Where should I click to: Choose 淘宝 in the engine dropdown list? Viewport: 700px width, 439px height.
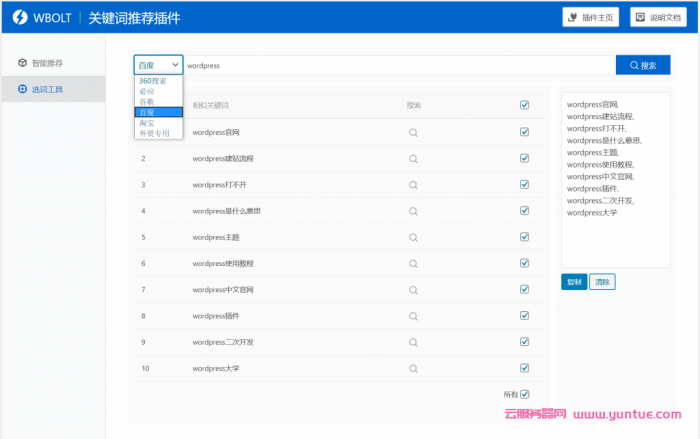147,122
